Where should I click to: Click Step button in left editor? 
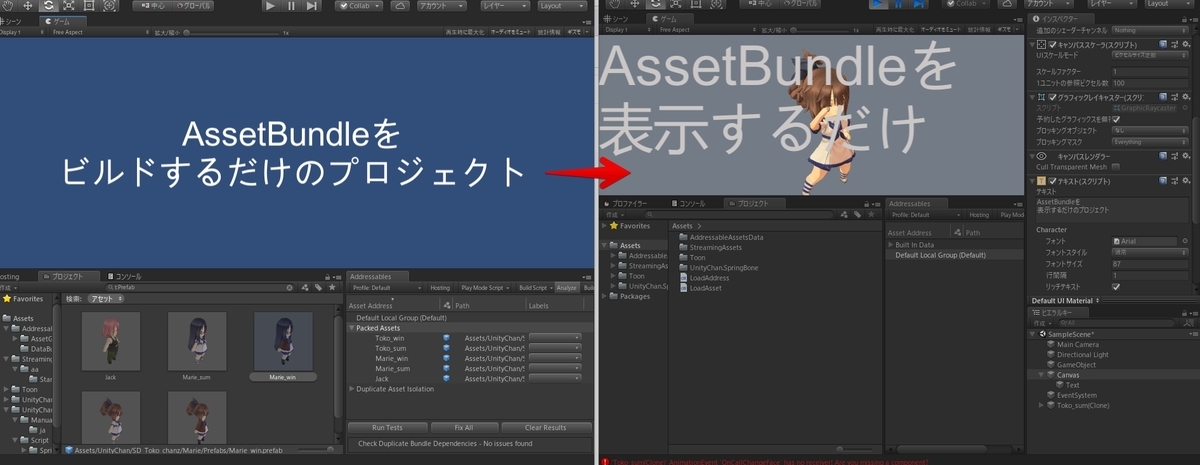(312, 5)
